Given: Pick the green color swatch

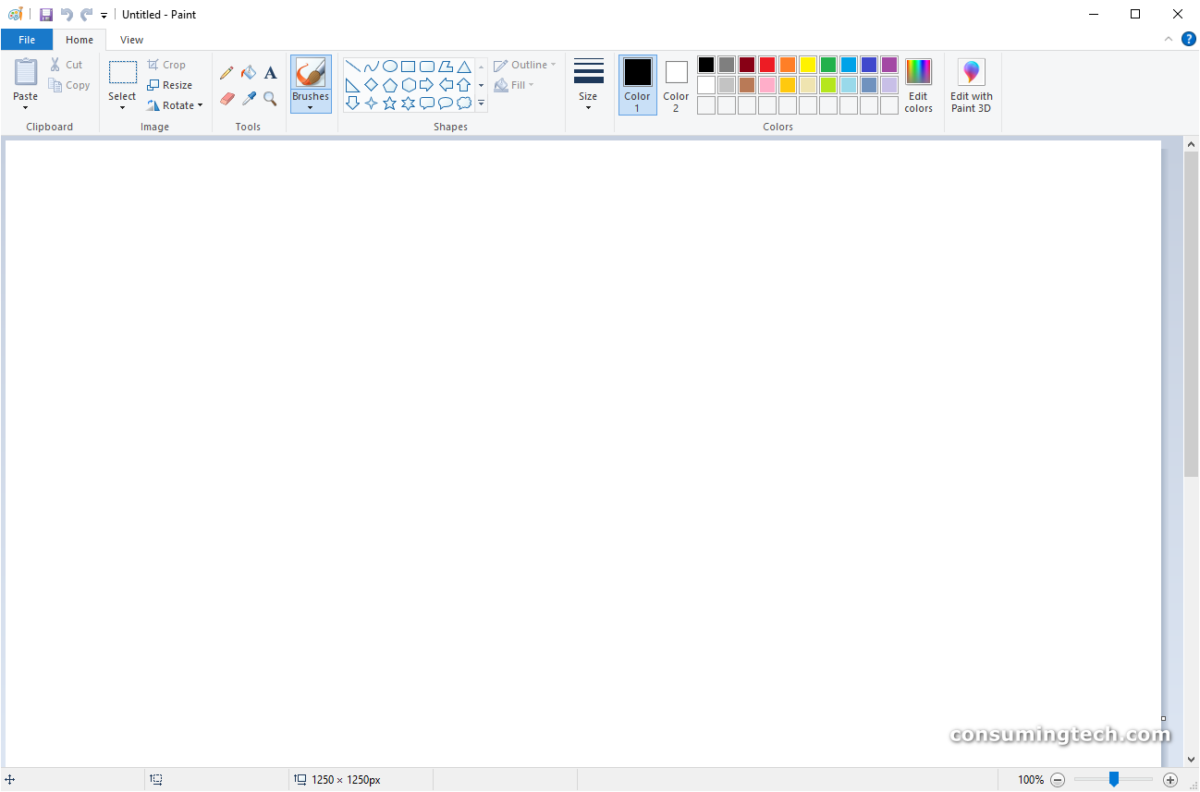Looking at the screenshot, I should [x=828, y=65].
